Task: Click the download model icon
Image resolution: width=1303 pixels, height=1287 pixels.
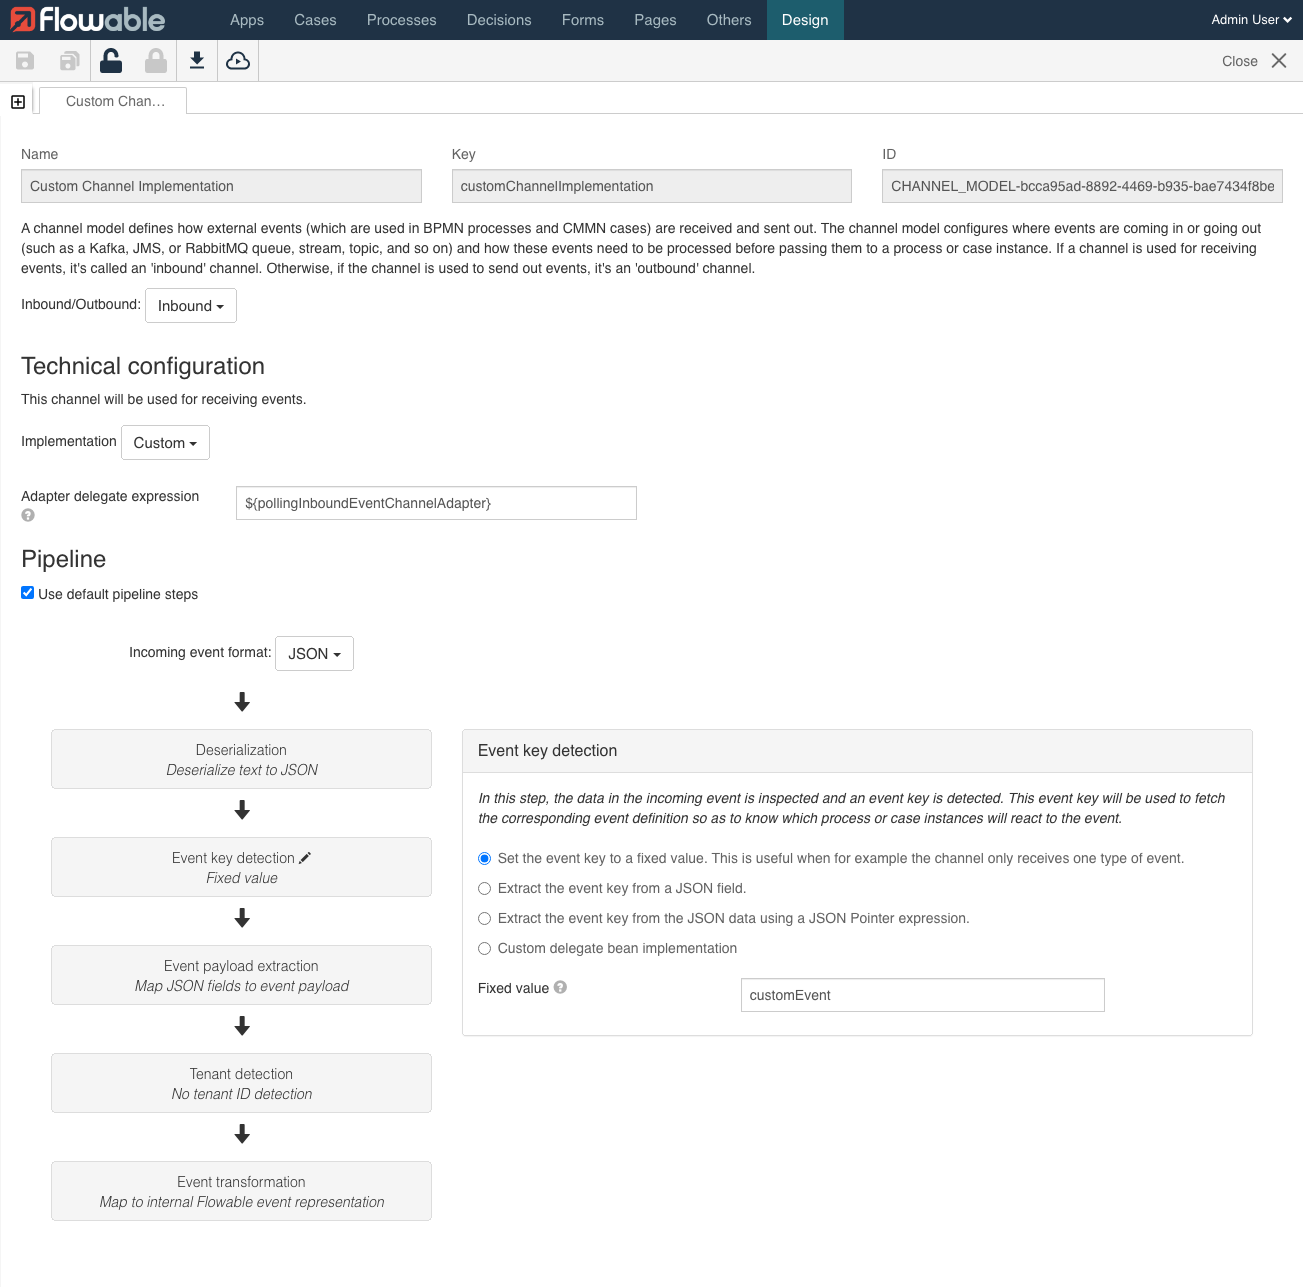Action: click(196, 60)
